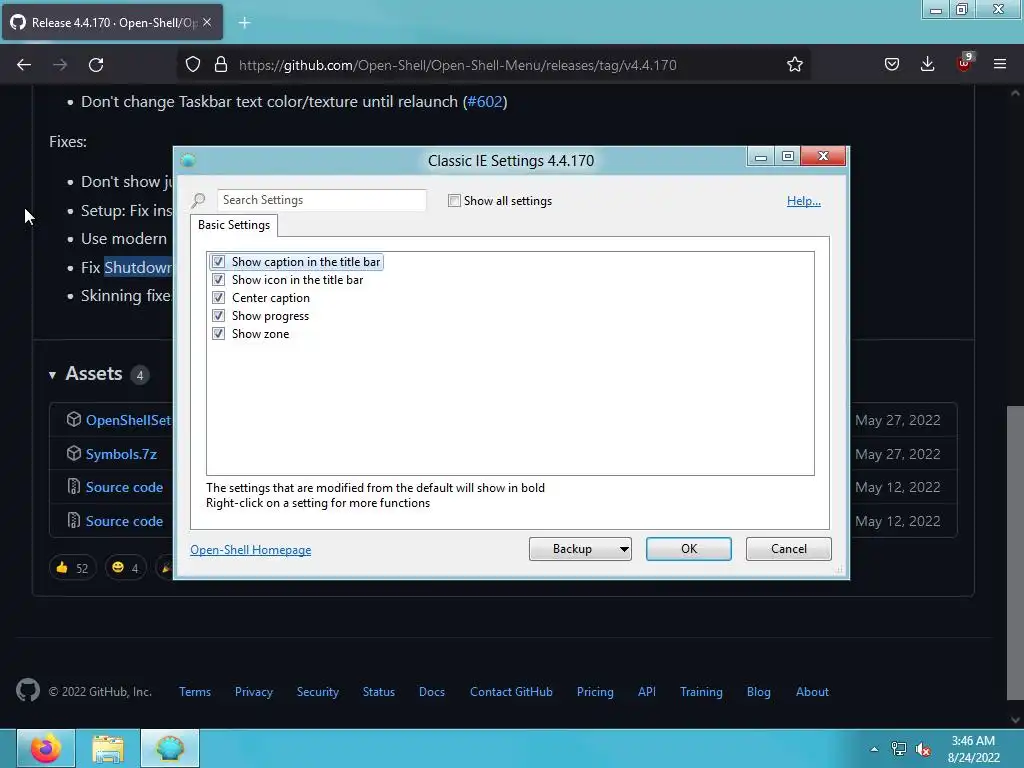1024x768 pixels.
Task: Toggle the Show progress checkbox
Action: (218, 315)
